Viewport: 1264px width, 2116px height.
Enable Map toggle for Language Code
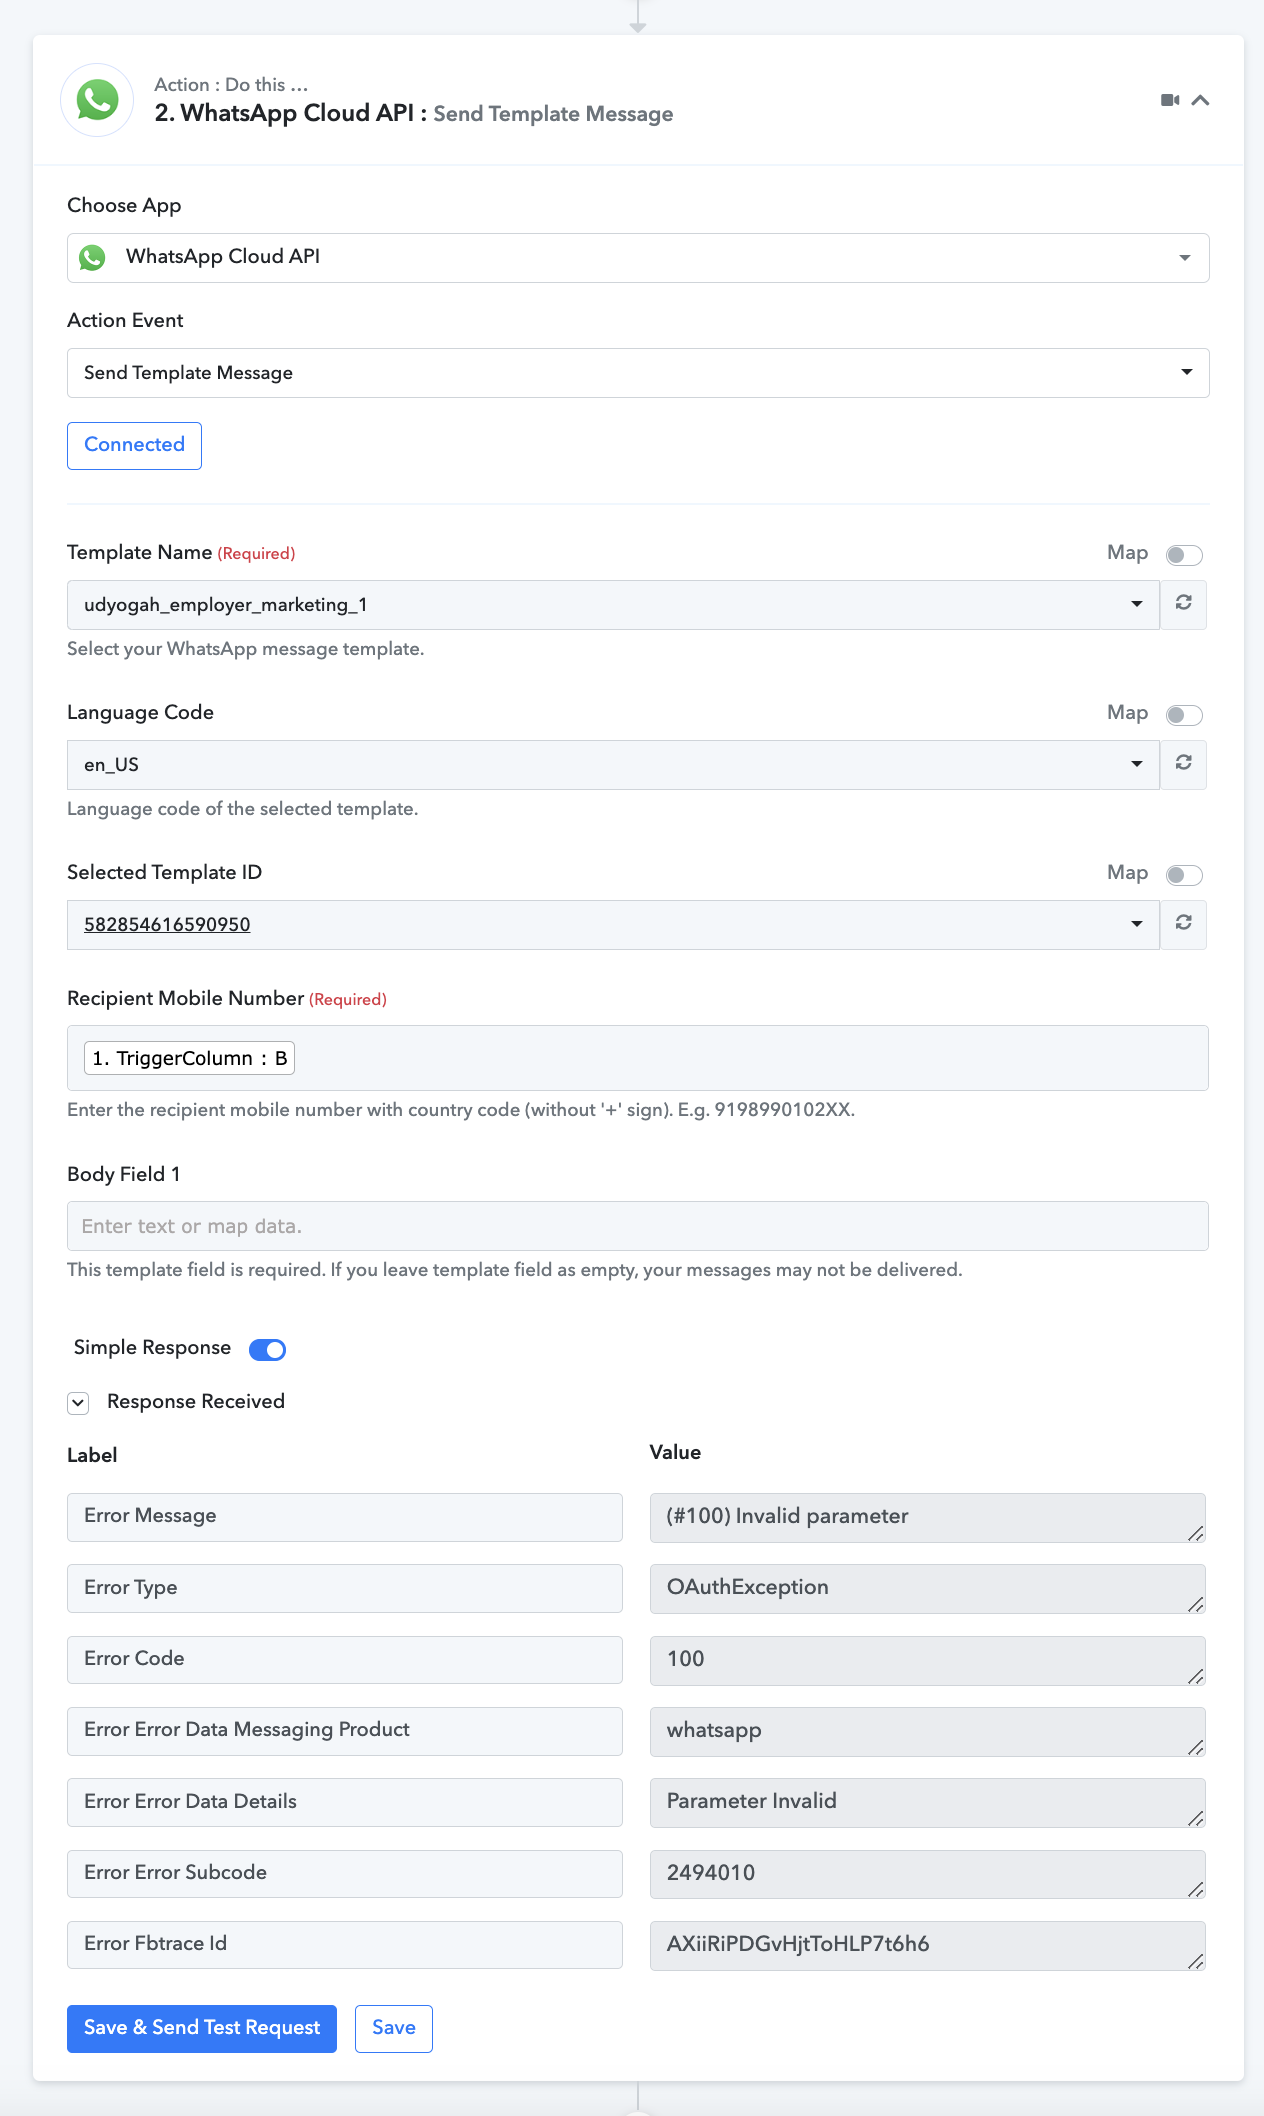click(x=1184, y=715)
